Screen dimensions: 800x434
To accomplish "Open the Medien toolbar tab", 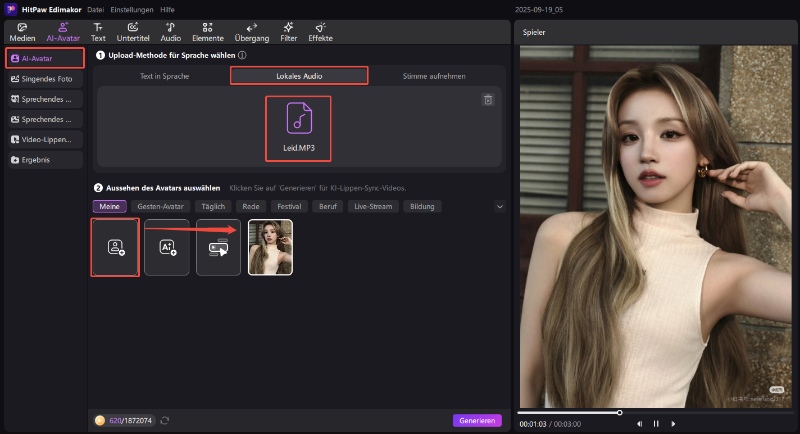I will click(22, 32).
